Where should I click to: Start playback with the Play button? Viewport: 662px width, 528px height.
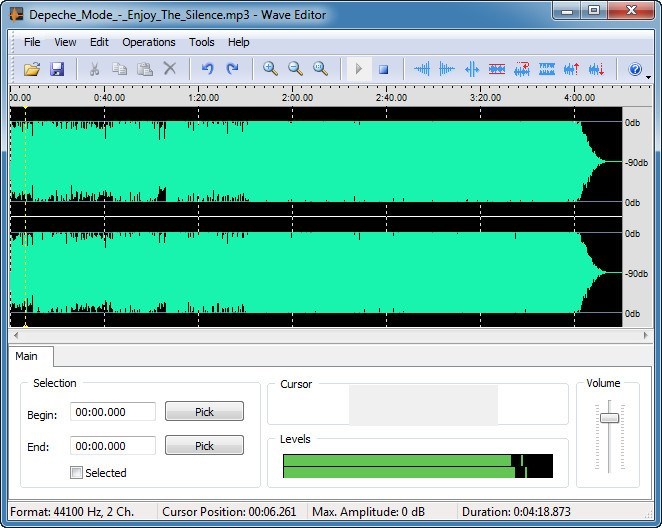click(x=359, y=69)
